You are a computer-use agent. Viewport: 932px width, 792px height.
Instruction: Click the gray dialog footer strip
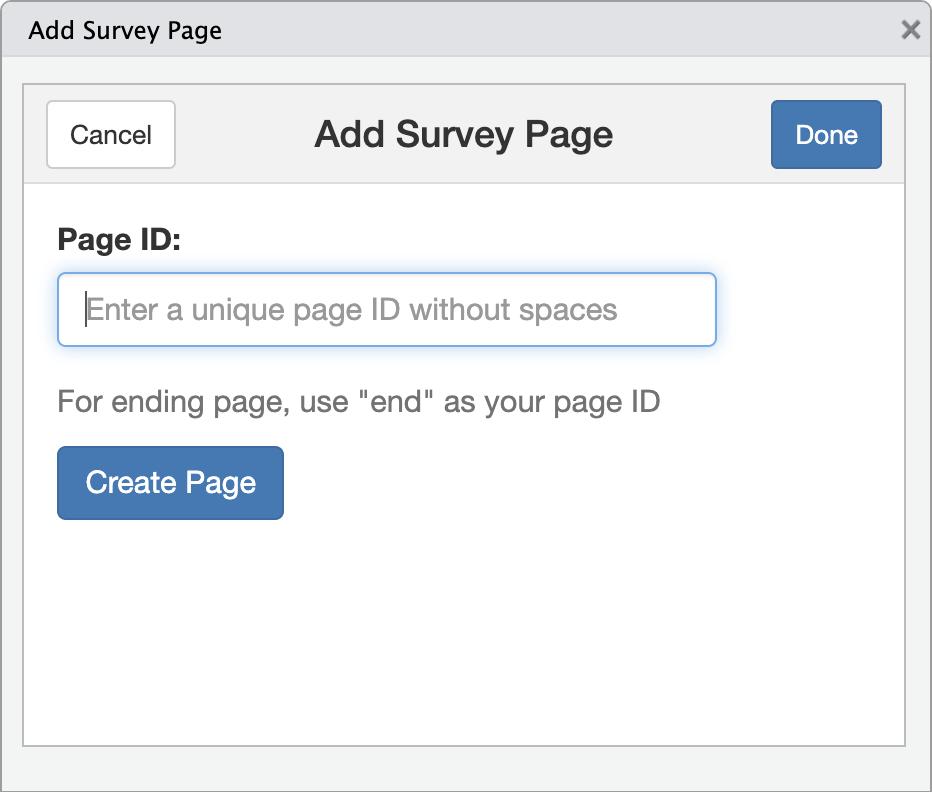466,769
